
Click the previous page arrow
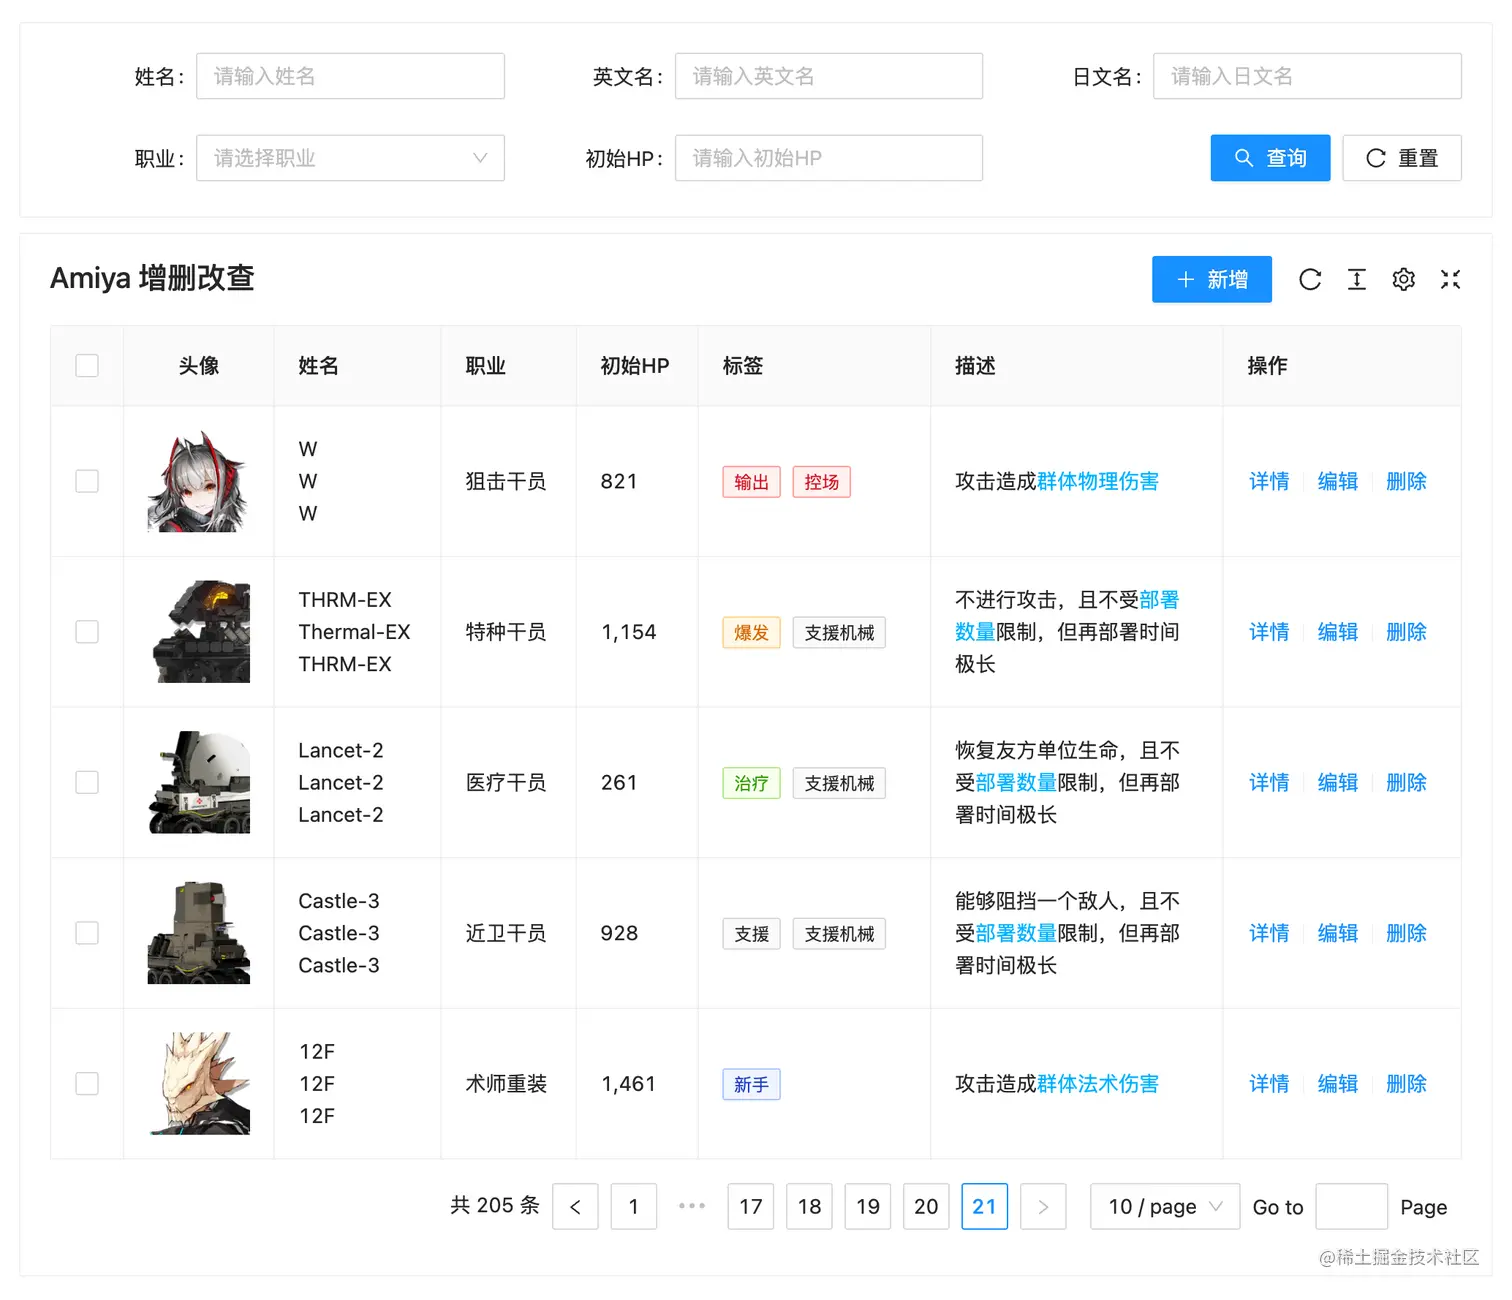tap(575, 1207)
